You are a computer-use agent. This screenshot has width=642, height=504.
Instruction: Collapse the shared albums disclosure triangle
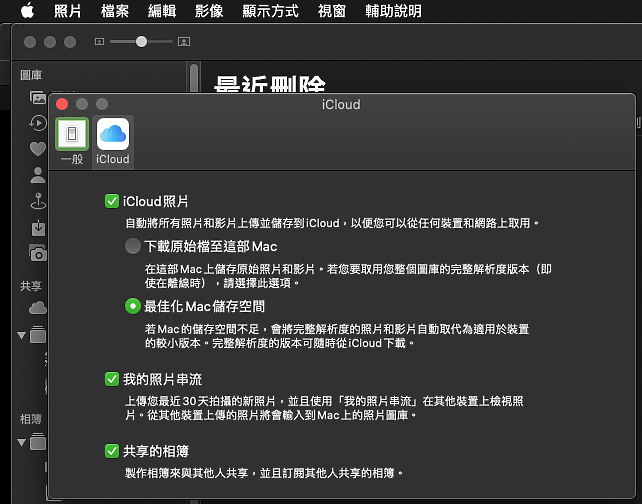tap(22, 336)
